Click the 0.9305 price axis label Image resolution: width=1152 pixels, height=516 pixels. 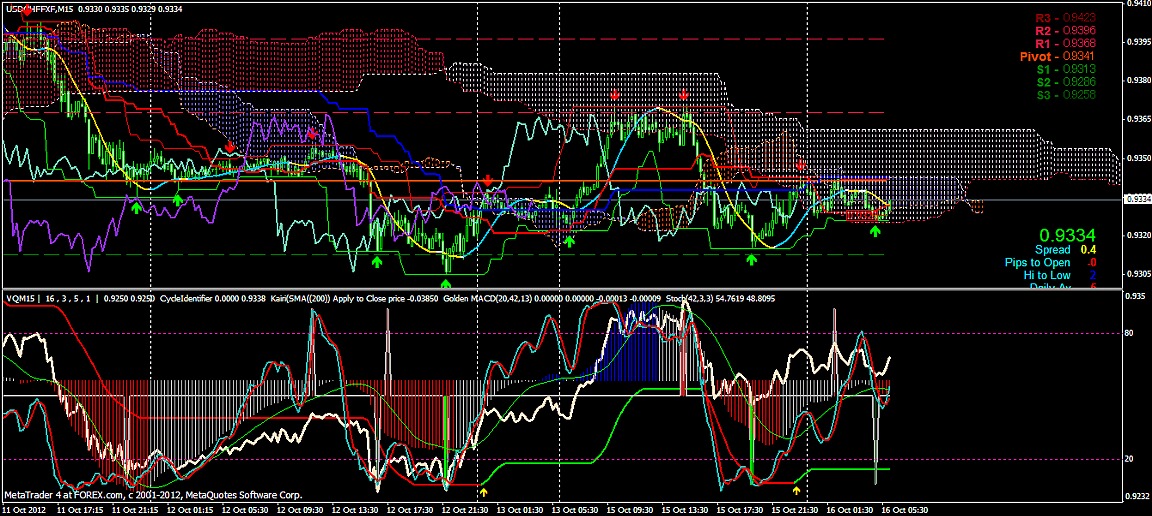(x=1138, y=274)
